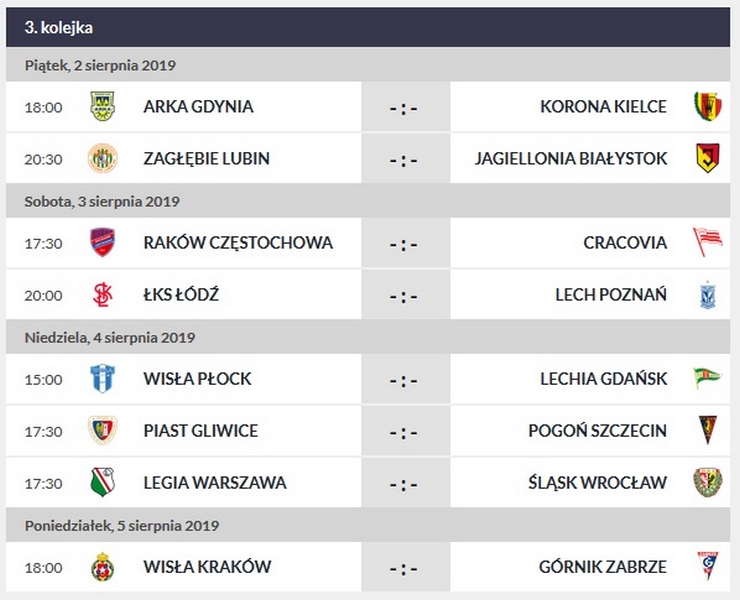This screenshot has width=740, height=600.
Task: Open the Pogoń Szczecin team link
Action: (x=597, y=431)
